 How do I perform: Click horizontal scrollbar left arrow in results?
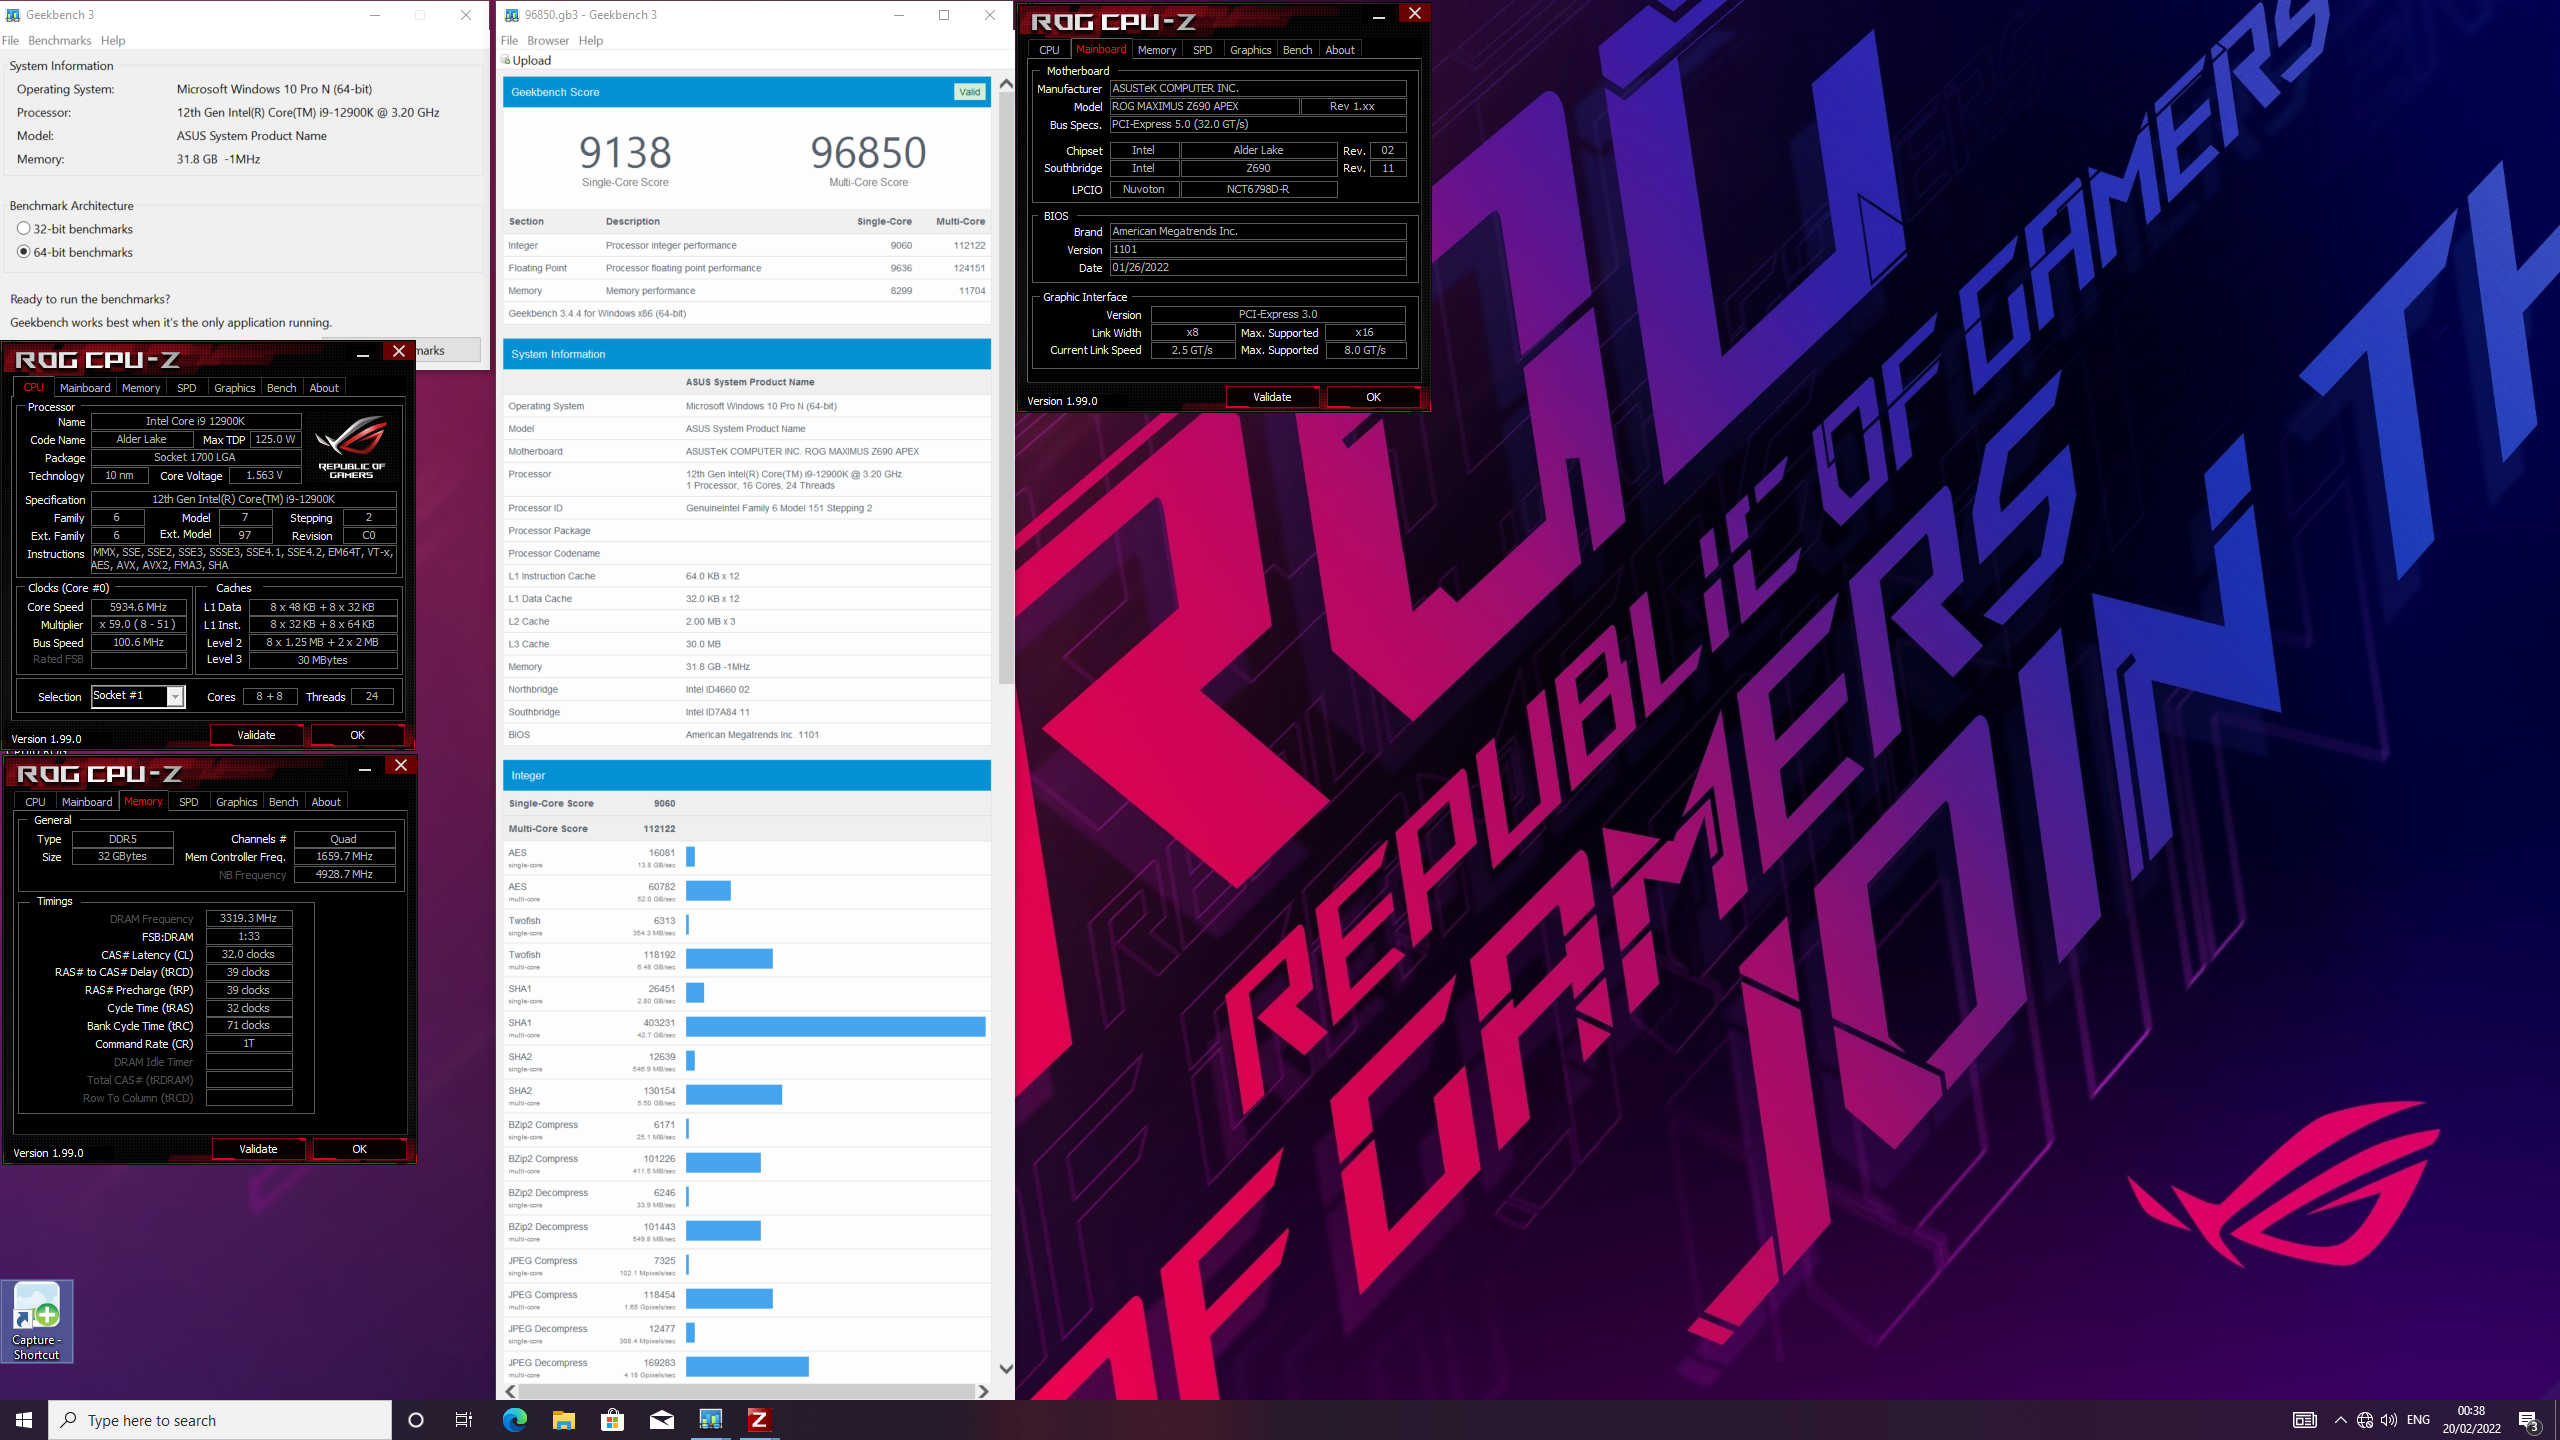[511, 1391]
